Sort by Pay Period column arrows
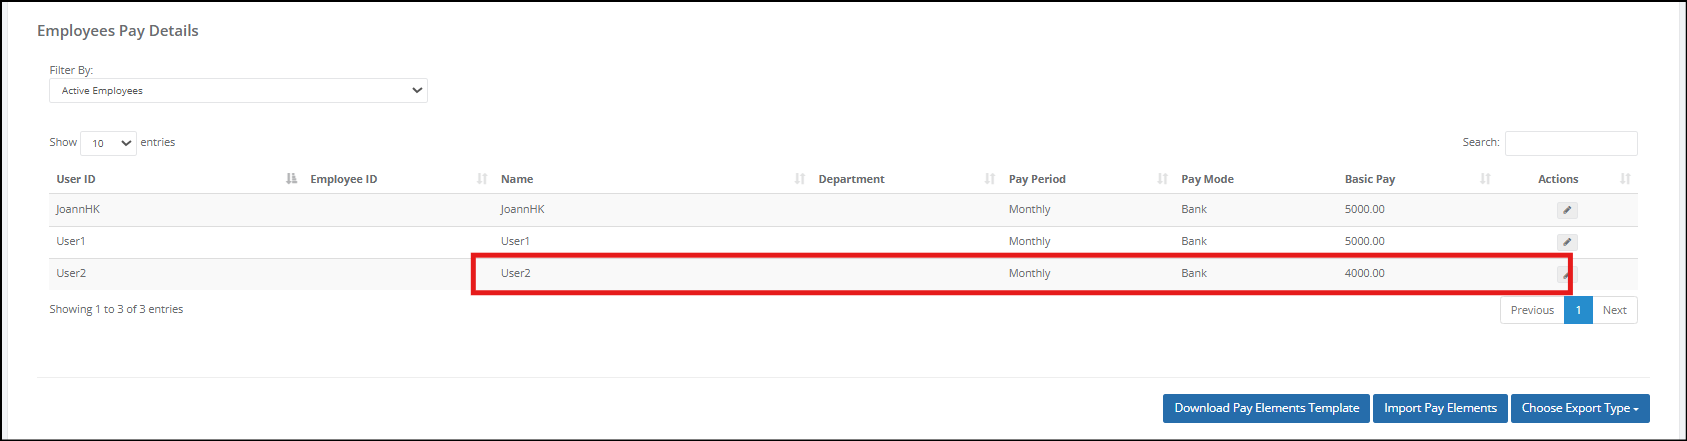Image resolution: width=1687 pixels, height=441 pixels. click(x=1162, y=179)
